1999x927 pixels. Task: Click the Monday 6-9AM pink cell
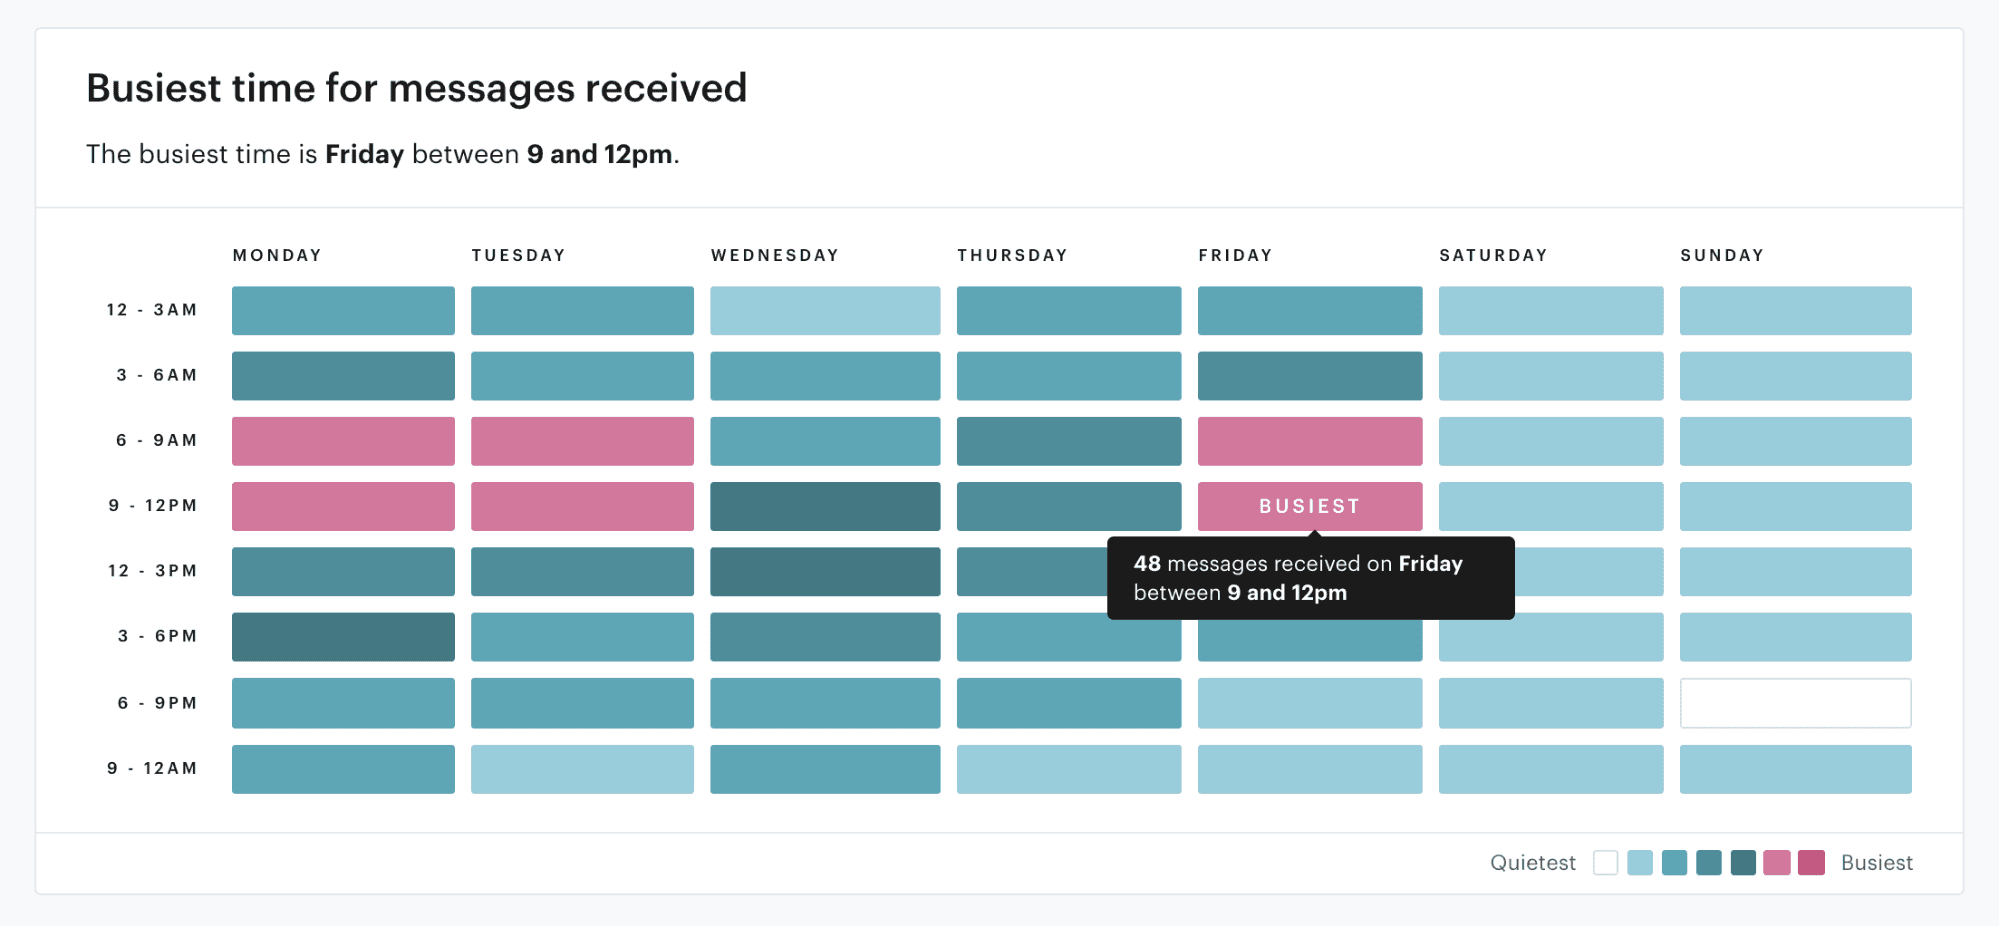343,440
